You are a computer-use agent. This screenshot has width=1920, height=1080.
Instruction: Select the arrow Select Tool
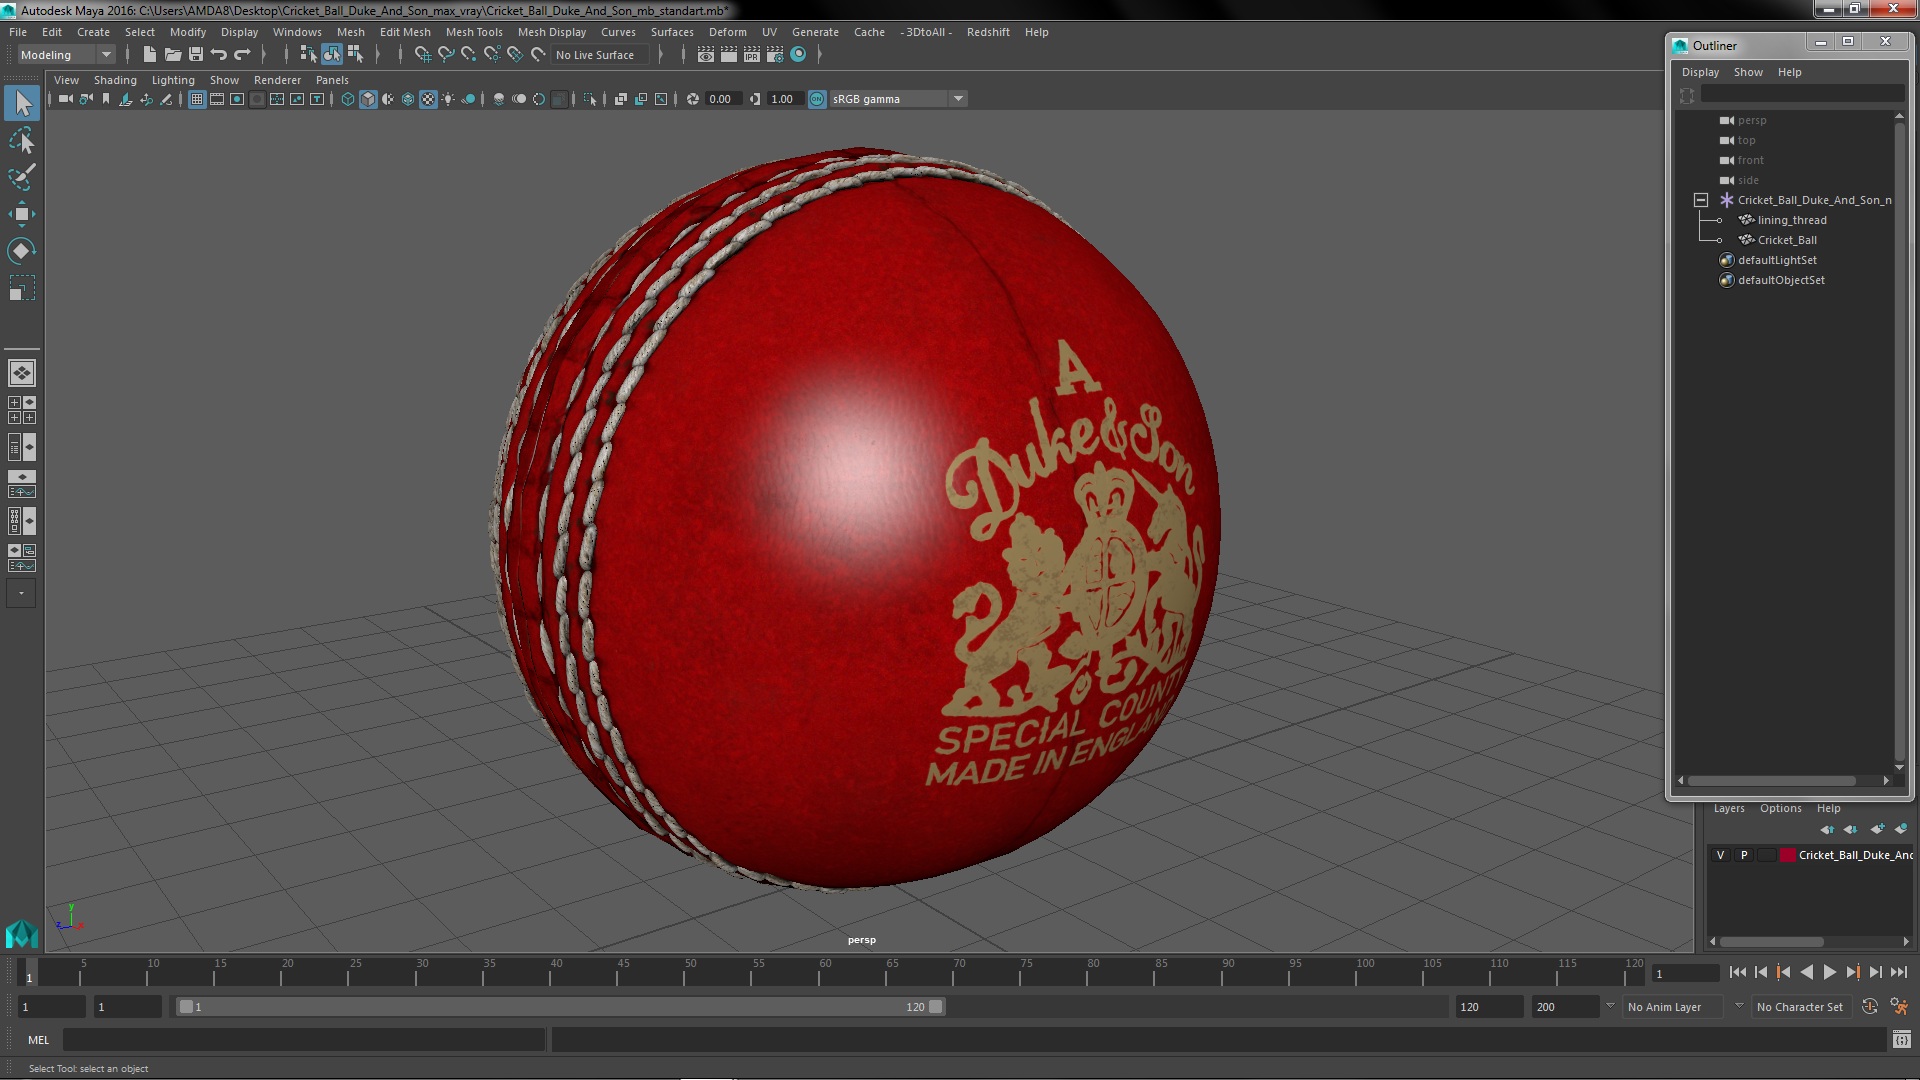coord(22,103)
